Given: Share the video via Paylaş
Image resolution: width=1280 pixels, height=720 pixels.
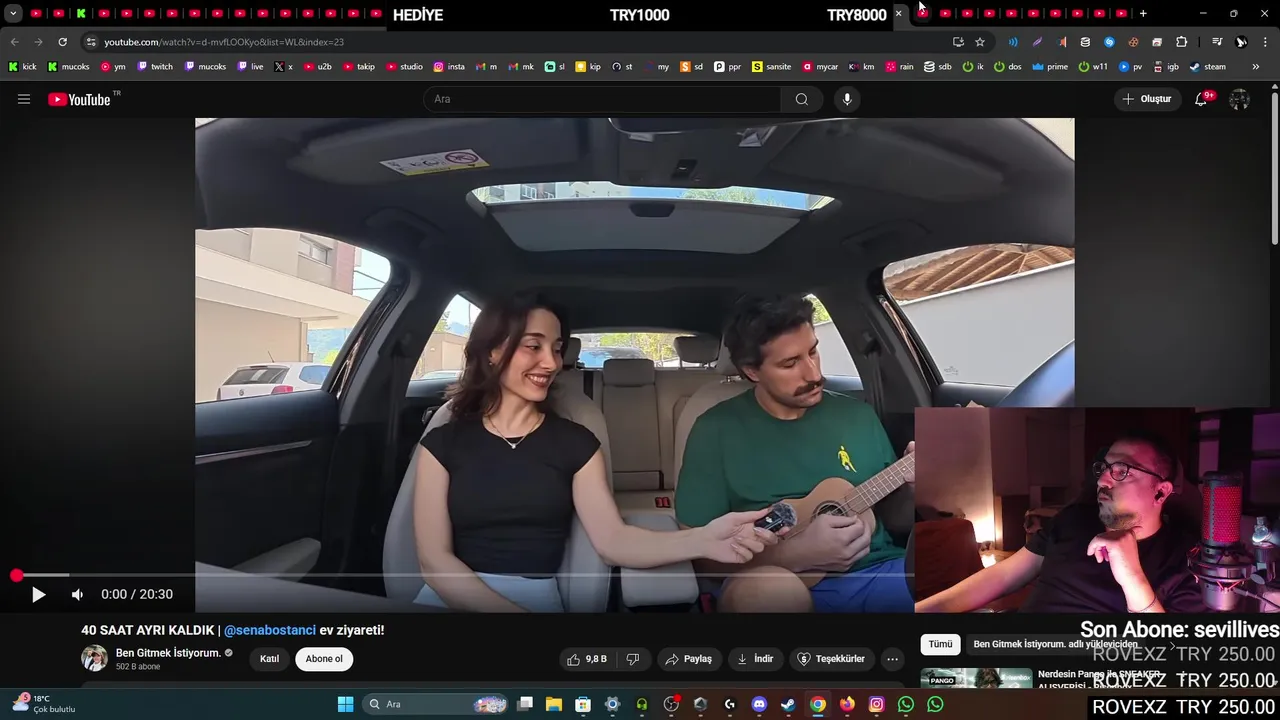Looking at the screenshot, I should tap(688, 659).
